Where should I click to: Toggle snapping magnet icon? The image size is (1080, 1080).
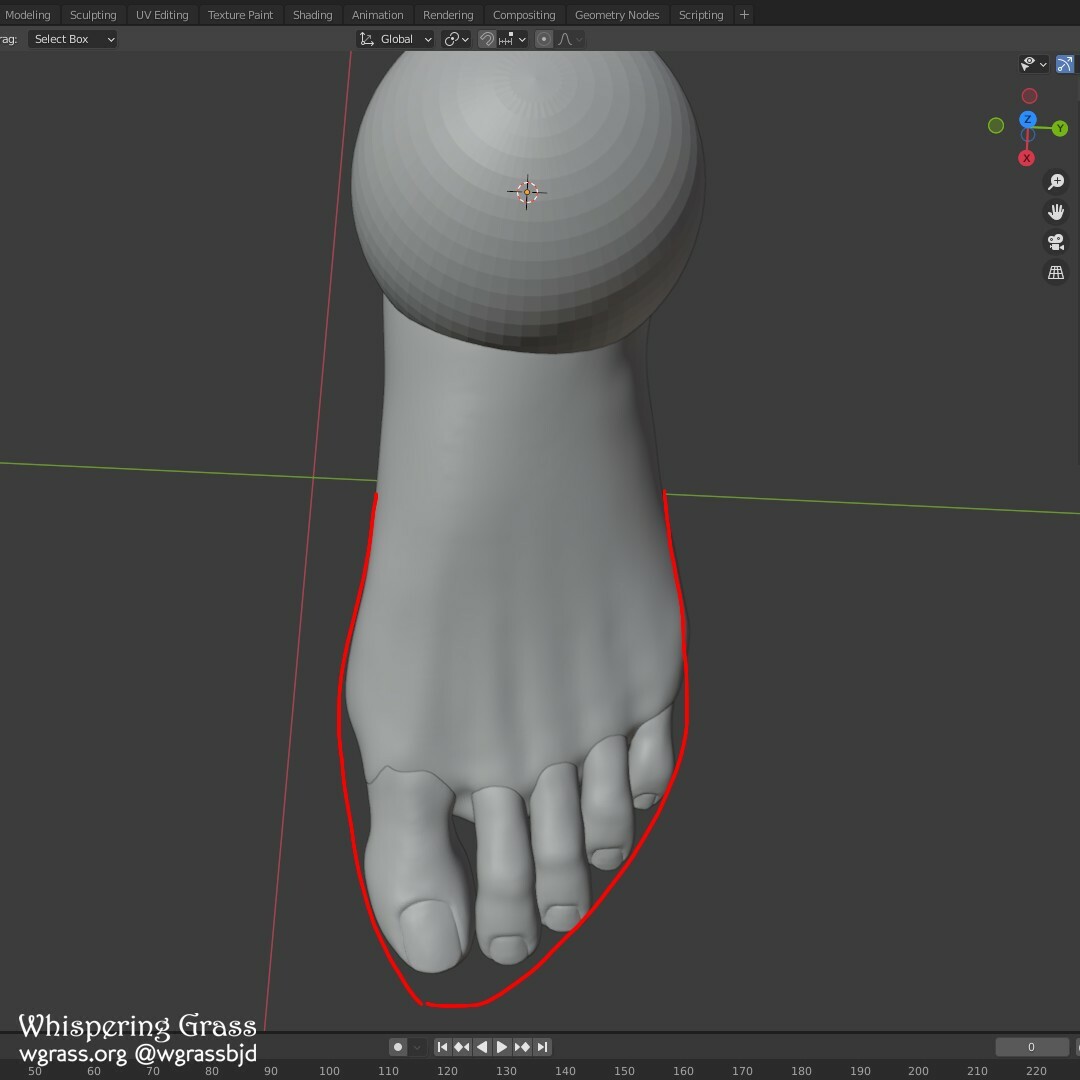[x=487, y=39]
